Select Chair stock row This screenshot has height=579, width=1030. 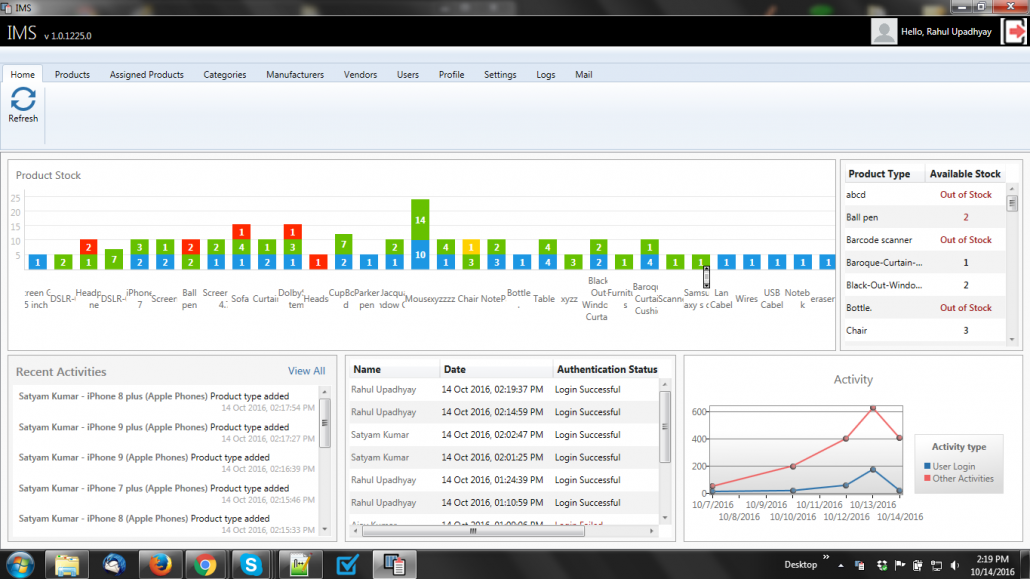click(x=924, y=331)
